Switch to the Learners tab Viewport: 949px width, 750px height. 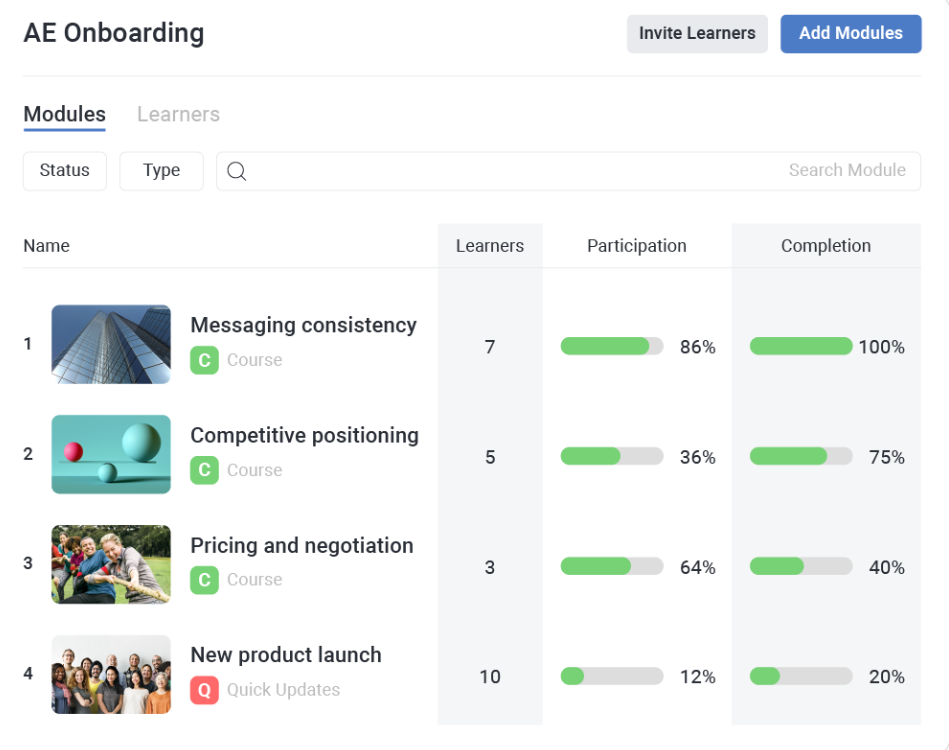178,114
